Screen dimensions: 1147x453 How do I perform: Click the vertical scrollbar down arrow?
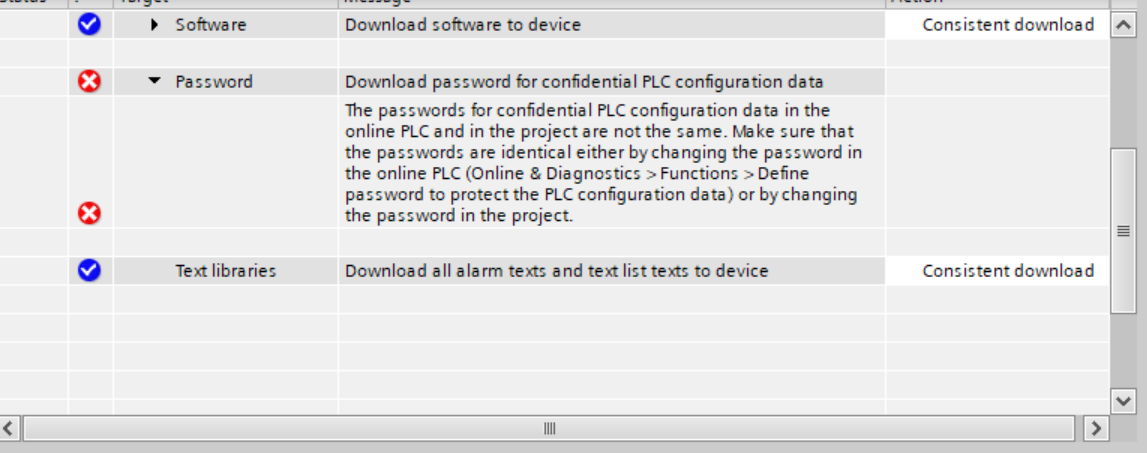[1124, 400]
